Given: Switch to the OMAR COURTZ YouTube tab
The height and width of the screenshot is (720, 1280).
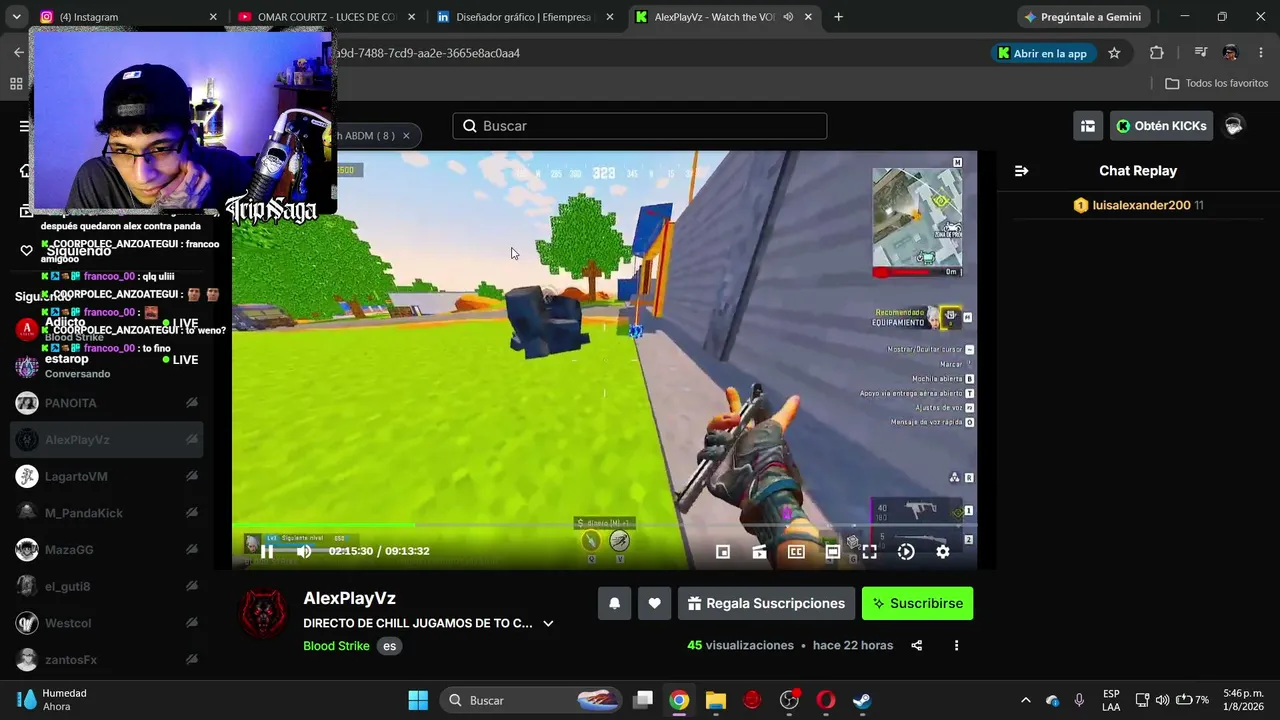Looking at the screenshot, I should coord(326,17).
